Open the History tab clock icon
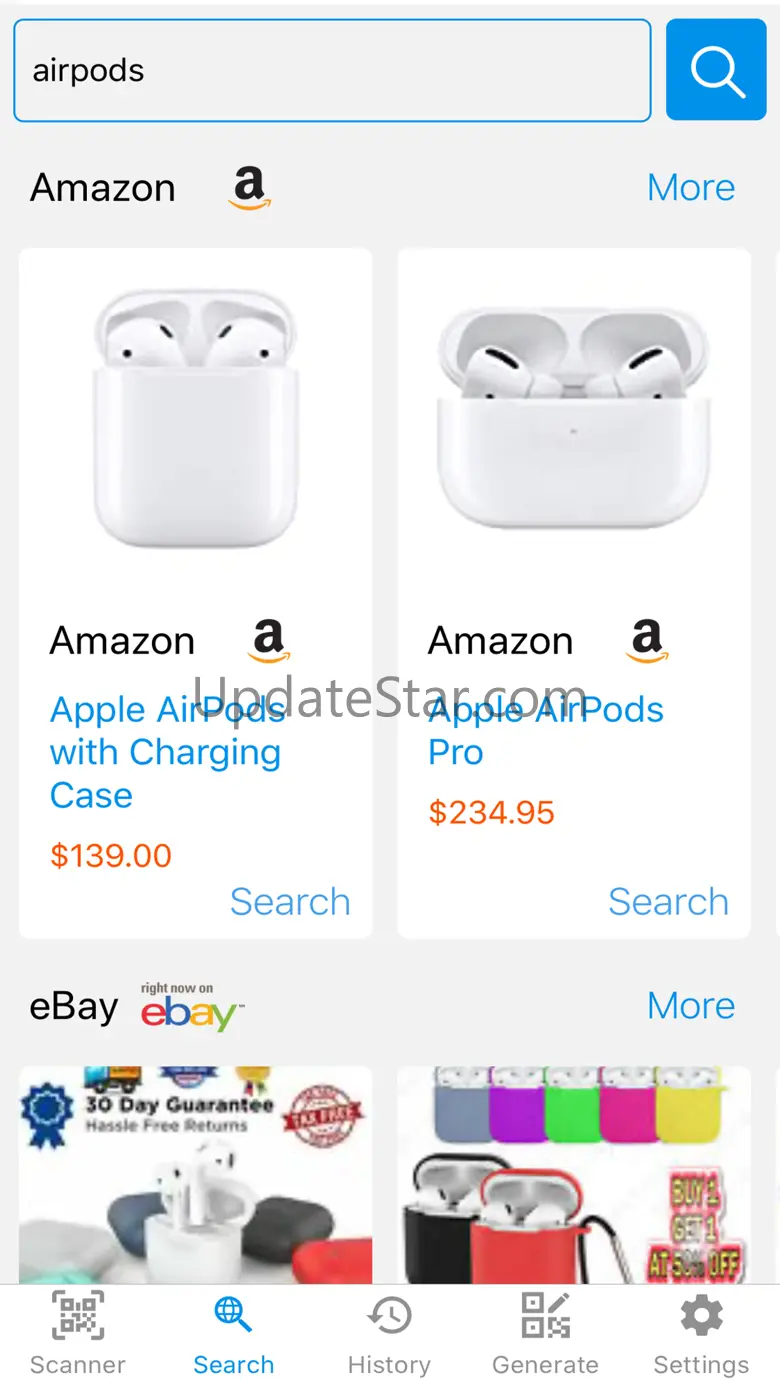Image resolution: width=780 pixels, height=1387 pixels. pyautogui.click(x=389, y=1315)
